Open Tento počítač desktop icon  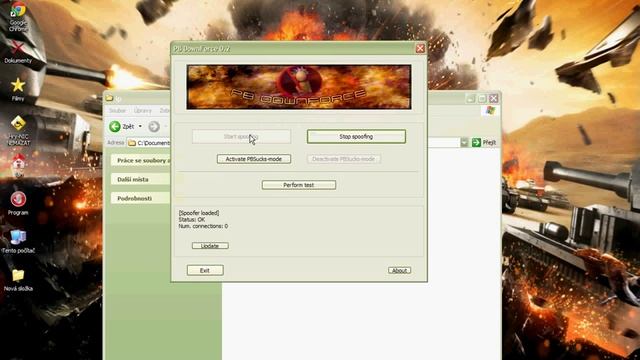click(x=18, y=241)
